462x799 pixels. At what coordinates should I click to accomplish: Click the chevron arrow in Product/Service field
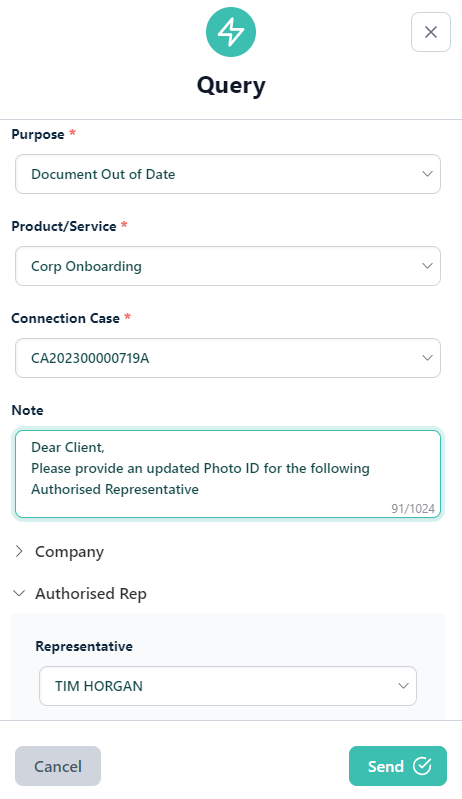pos(427,266)
